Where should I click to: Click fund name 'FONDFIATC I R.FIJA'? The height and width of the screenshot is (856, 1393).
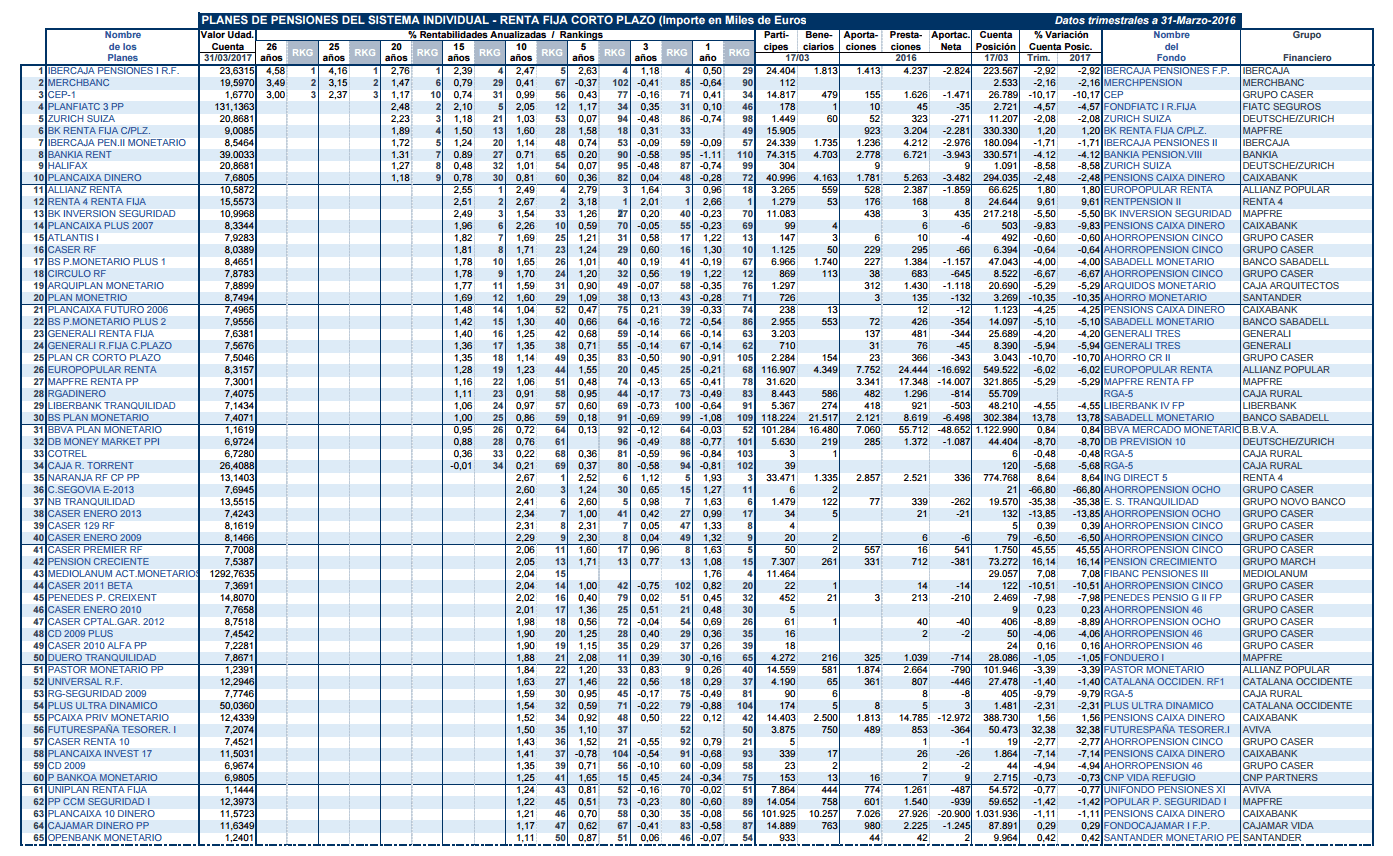tap(1146, 107)
